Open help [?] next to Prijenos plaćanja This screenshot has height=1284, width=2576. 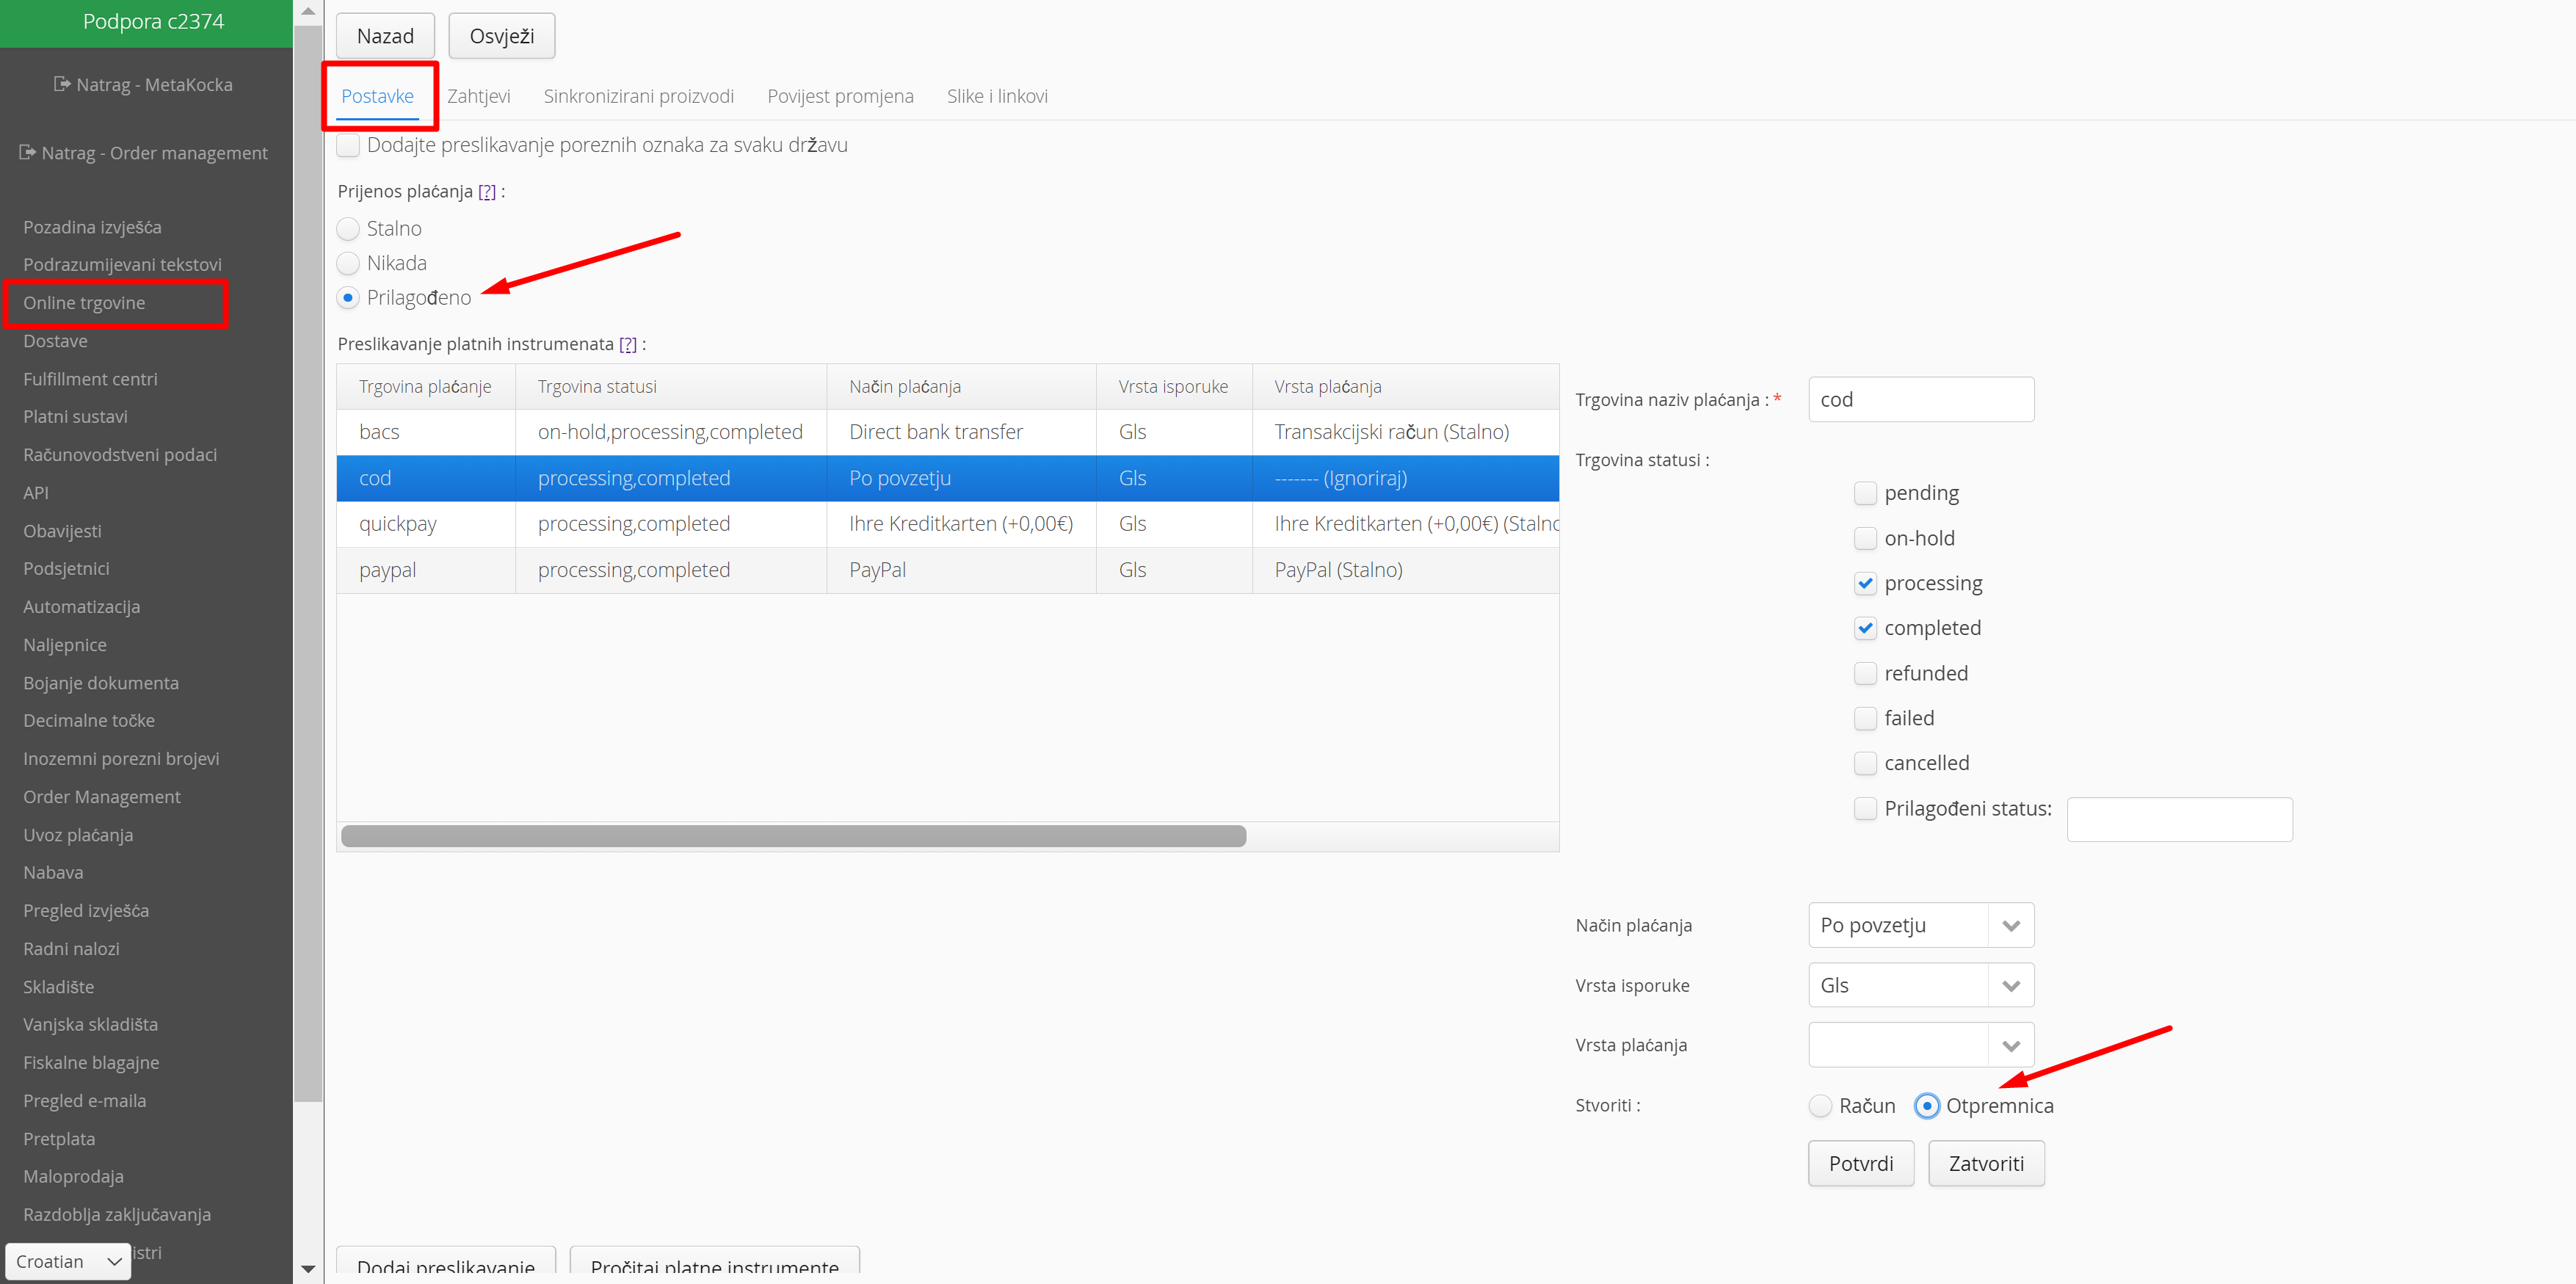coord(486,192)
